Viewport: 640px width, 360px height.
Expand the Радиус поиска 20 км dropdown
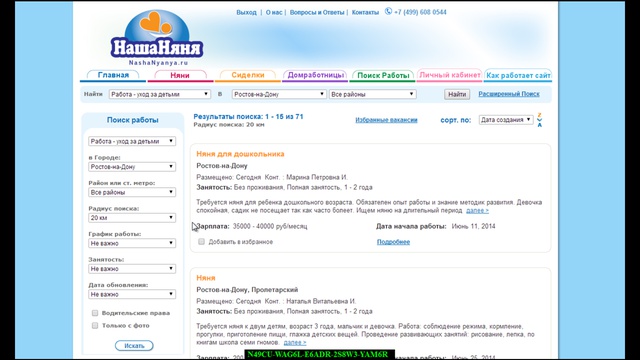pyautogui.click(x=132, y=218)
